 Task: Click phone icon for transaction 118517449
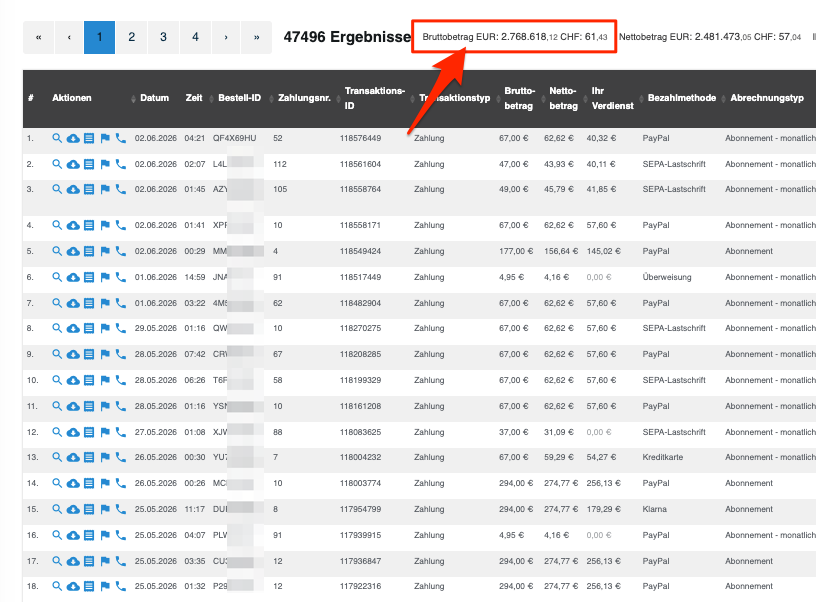tap(120, 277)
